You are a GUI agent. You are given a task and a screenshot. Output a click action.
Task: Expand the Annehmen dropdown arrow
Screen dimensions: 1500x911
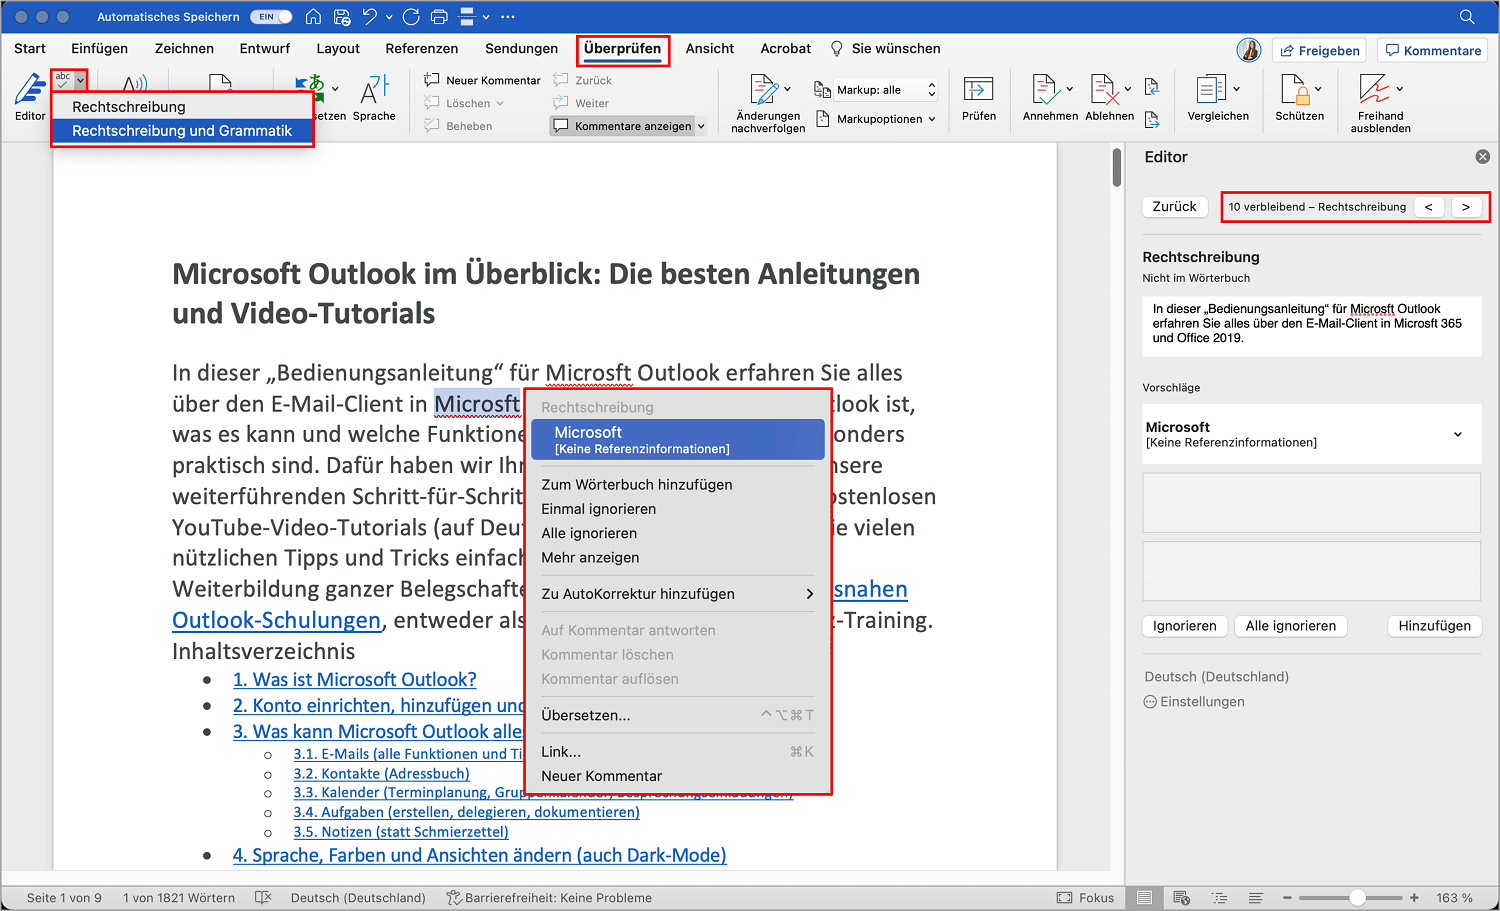pos(1070,89)
